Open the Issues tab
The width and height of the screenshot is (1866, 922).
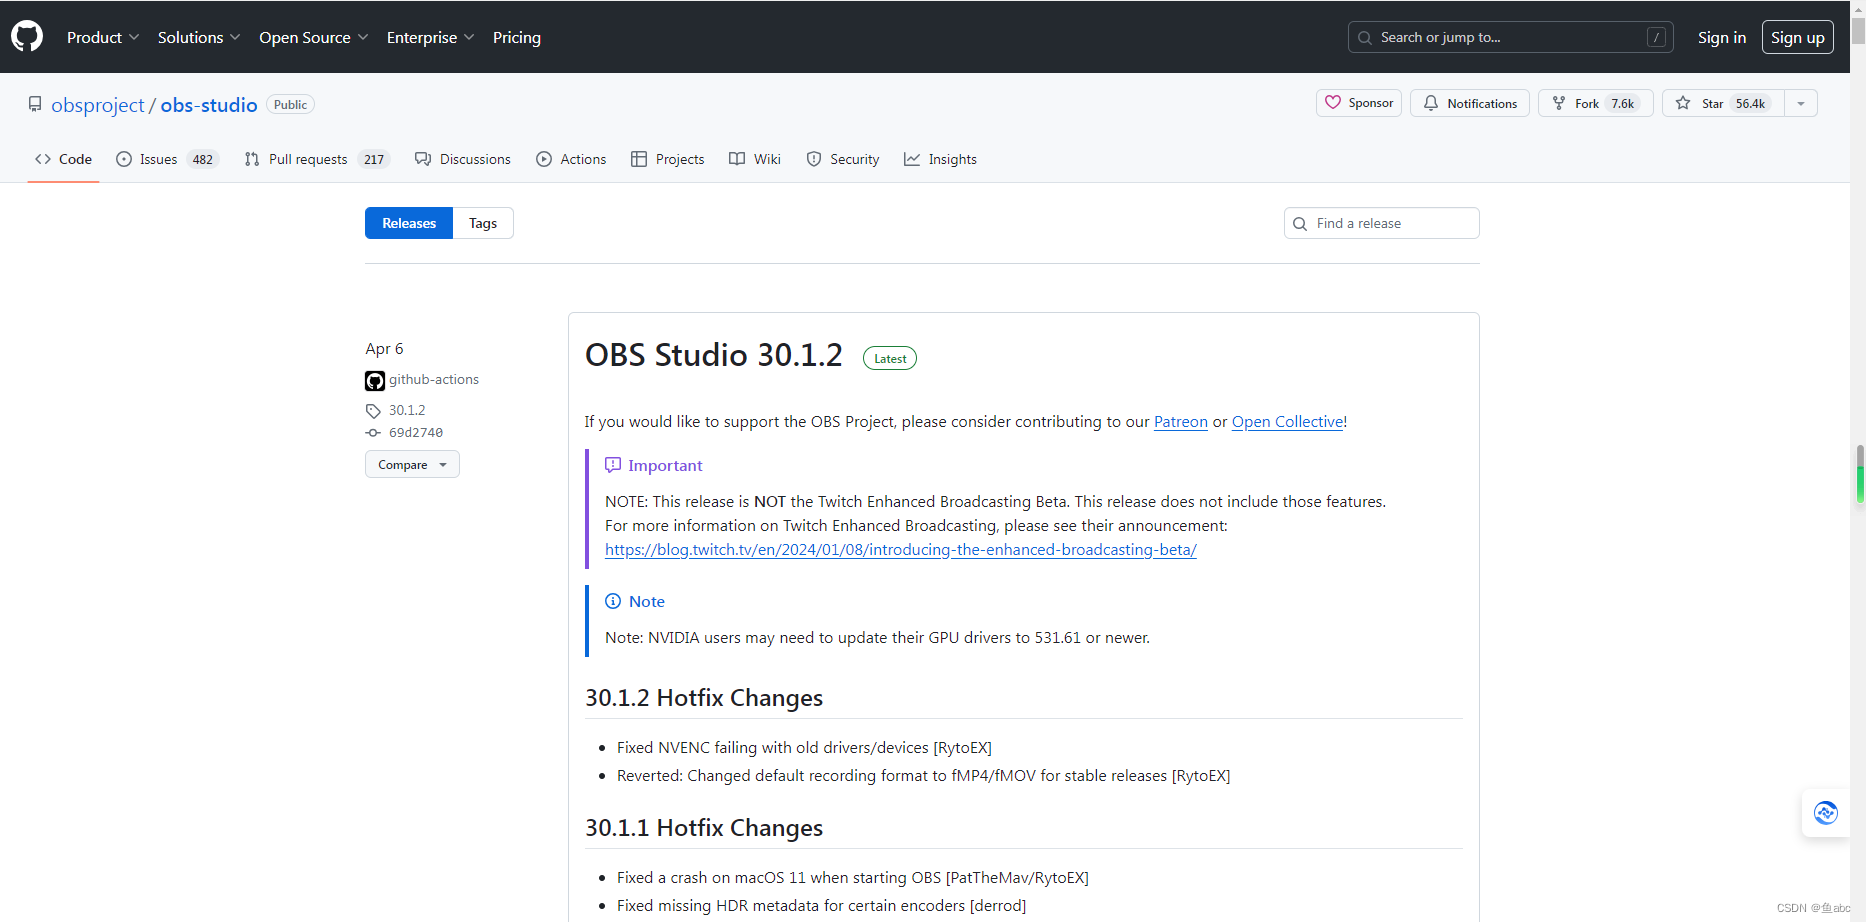[x=166, y=159]
